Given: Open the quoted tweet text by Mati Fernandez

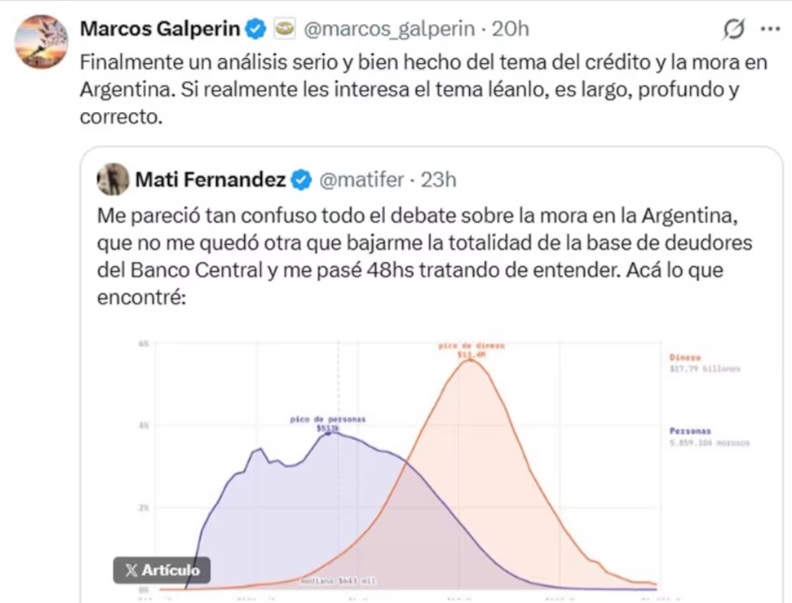Looking at the screenshot, I should 425,257.
